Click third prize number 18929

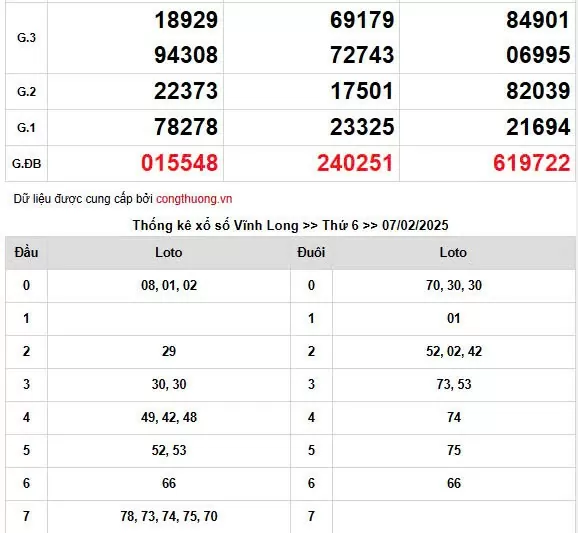tap(186, 20)
